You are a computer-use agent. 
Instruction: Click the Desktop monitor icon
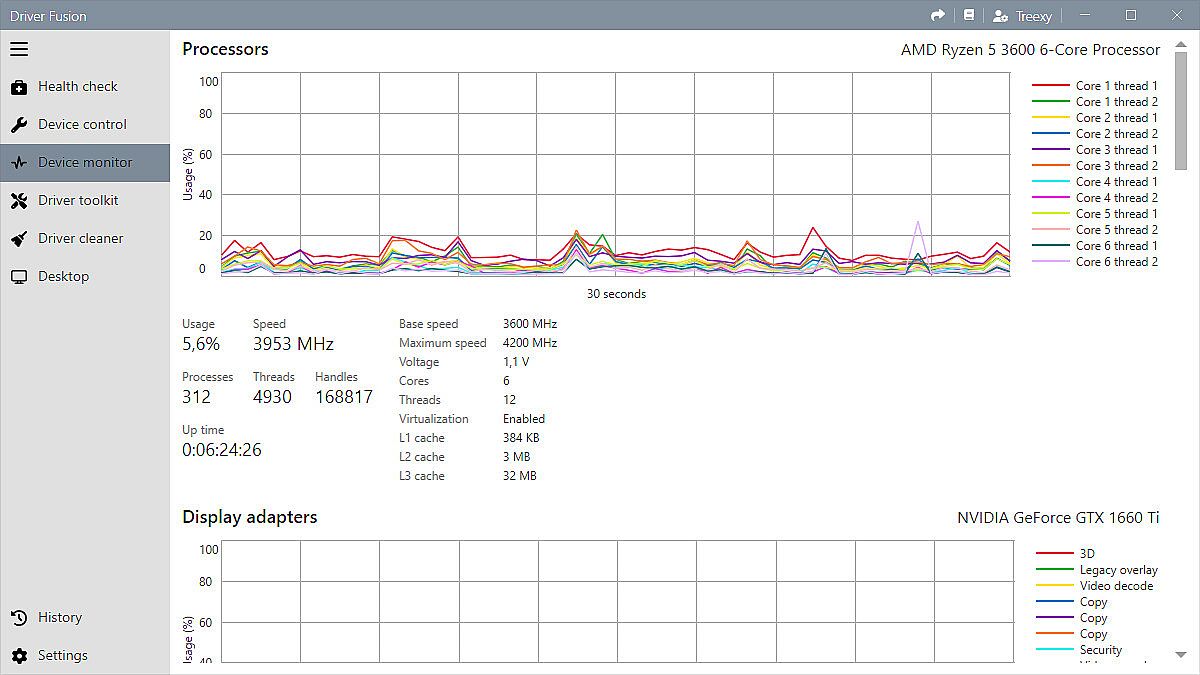point(19,277)
